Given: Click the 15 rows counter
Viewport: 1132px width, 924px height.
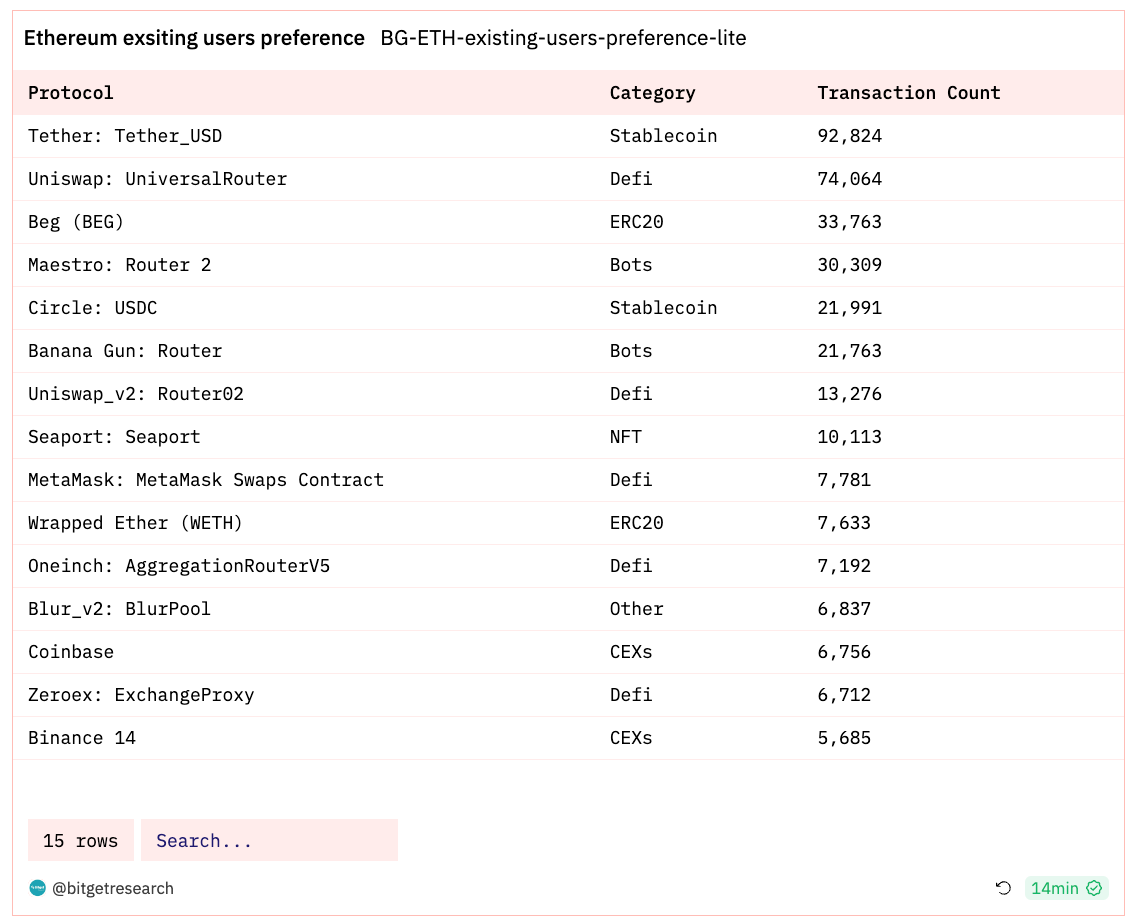Looking at the screenshot, I should (81, 840).
